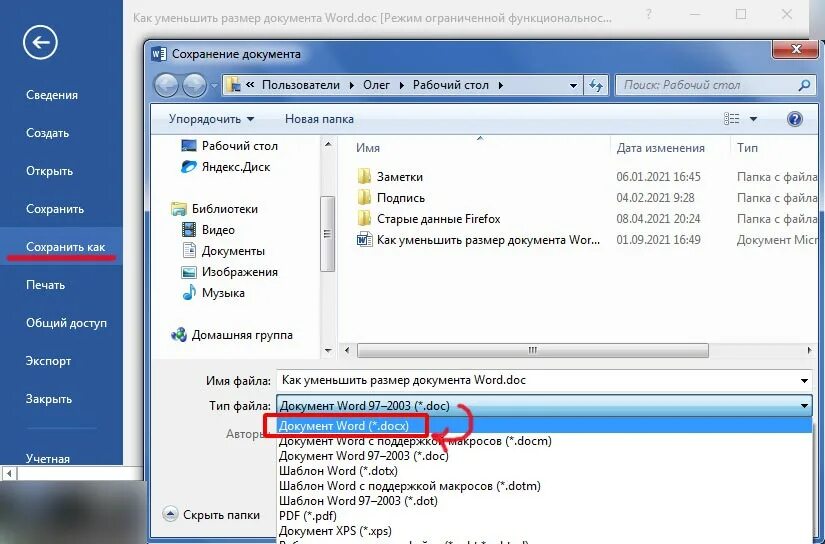Go back using the backstage back arrow
Image resolution: width=825 pixels, height=544 pixels.
pyautogui.click(x=40, y=42)
